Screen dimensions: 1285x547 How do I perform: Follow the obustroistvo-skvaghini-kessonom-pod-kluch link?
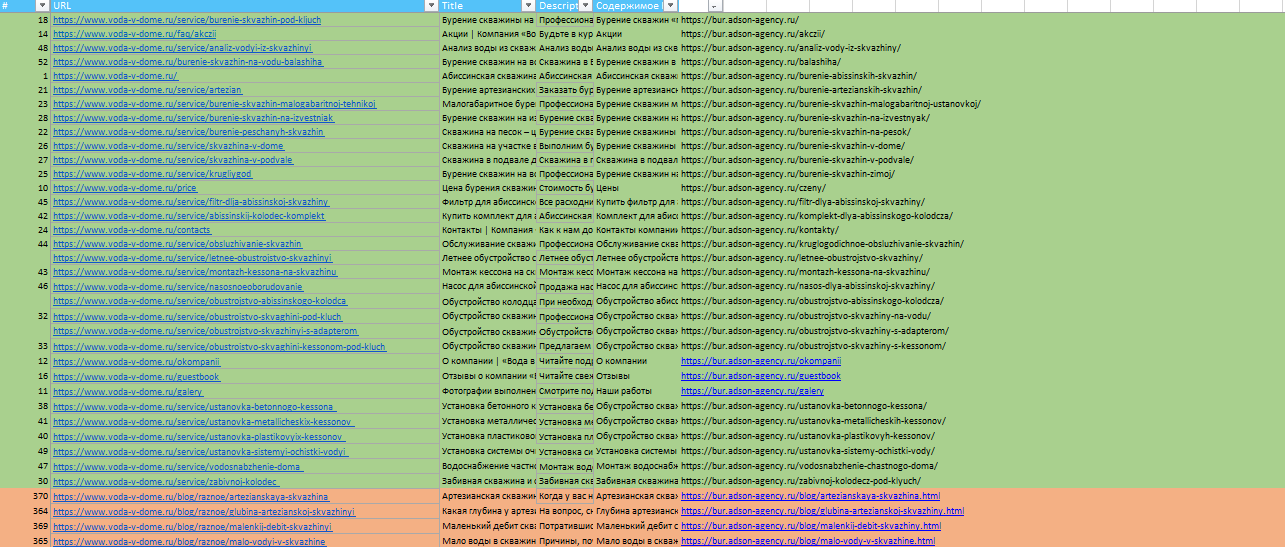coord(220,346)
